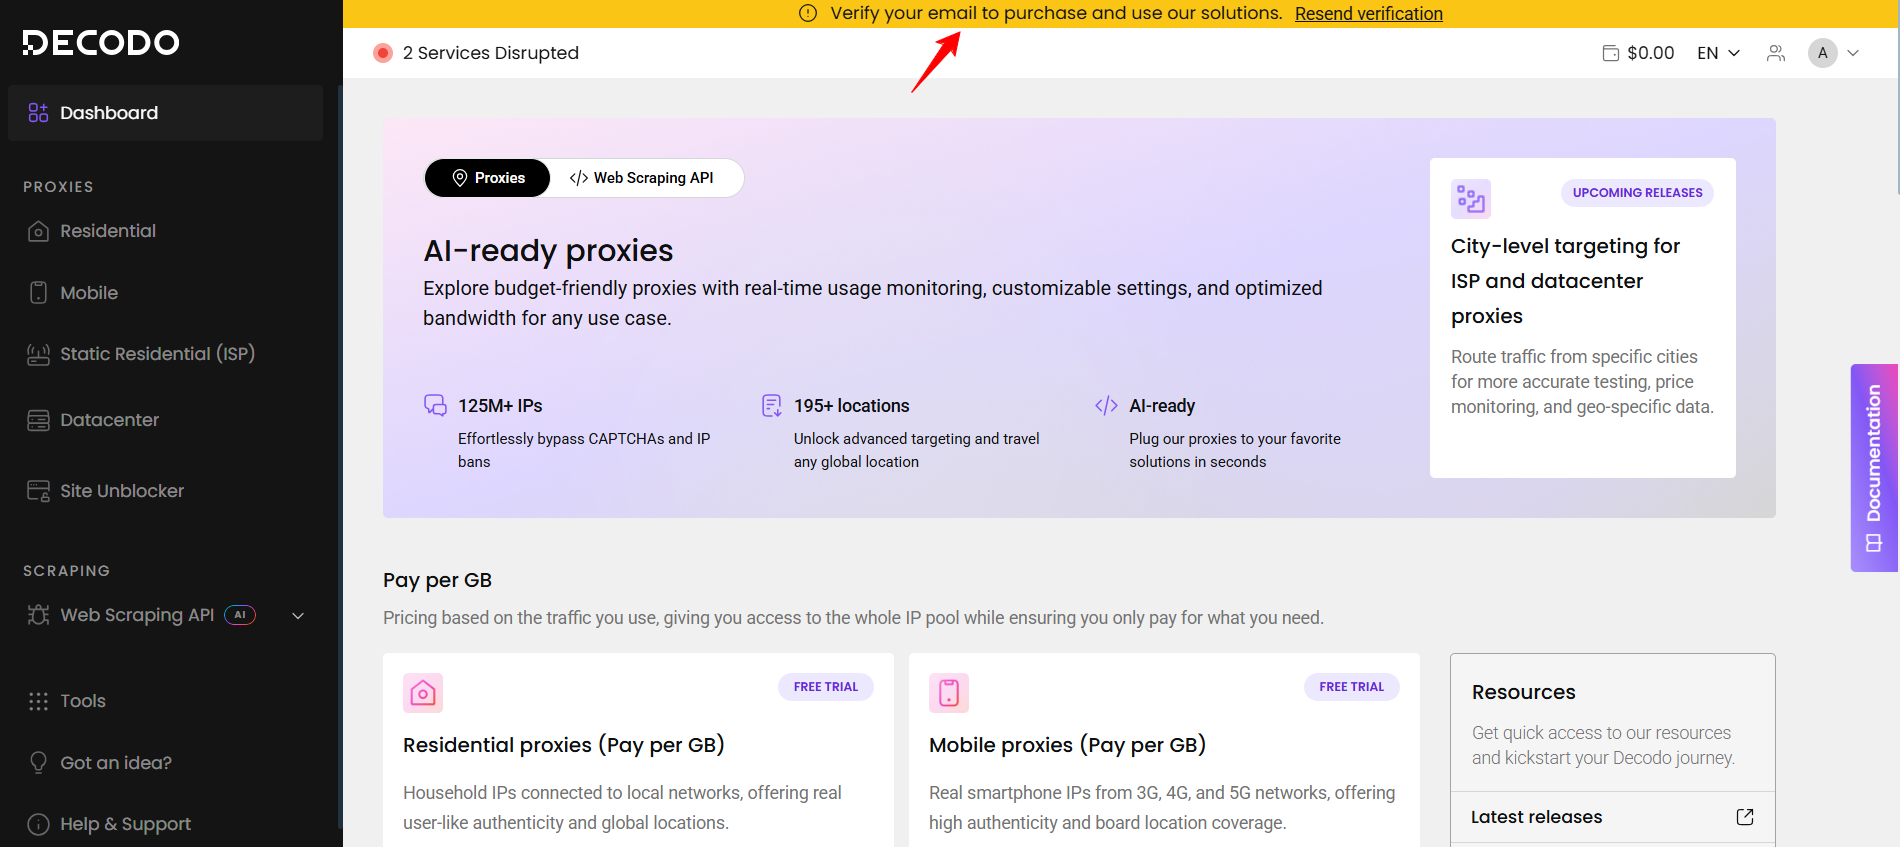Select the Mobile proxies sidebar icon
This screenshot has width=1900, height=847.
pyautogui.click(x=38, y=293)
